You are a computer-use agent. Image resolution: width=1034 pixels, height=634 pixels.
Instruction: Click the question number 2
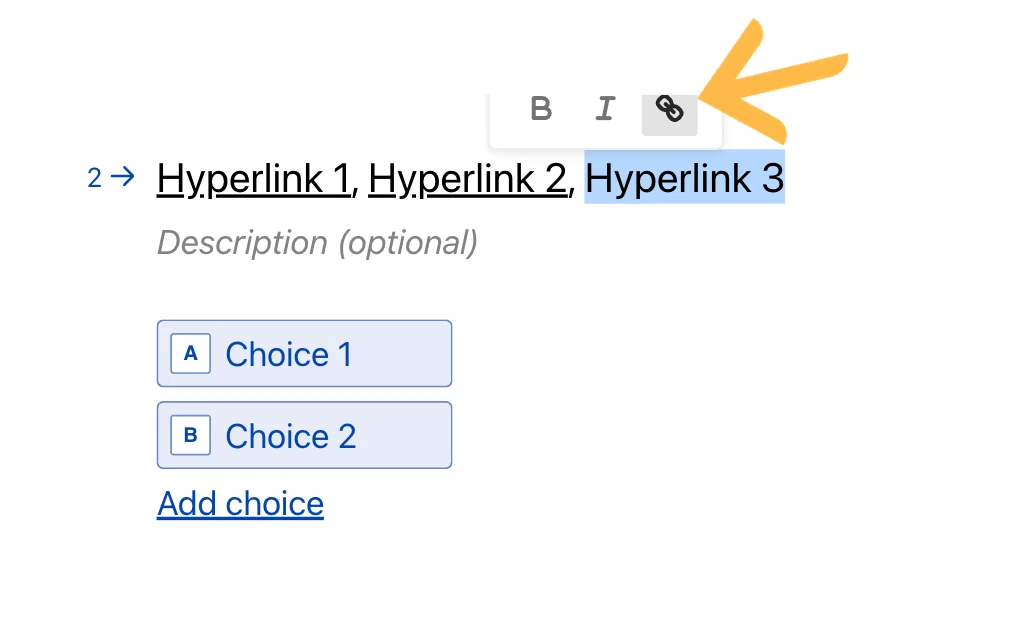[x=94, y=179]
